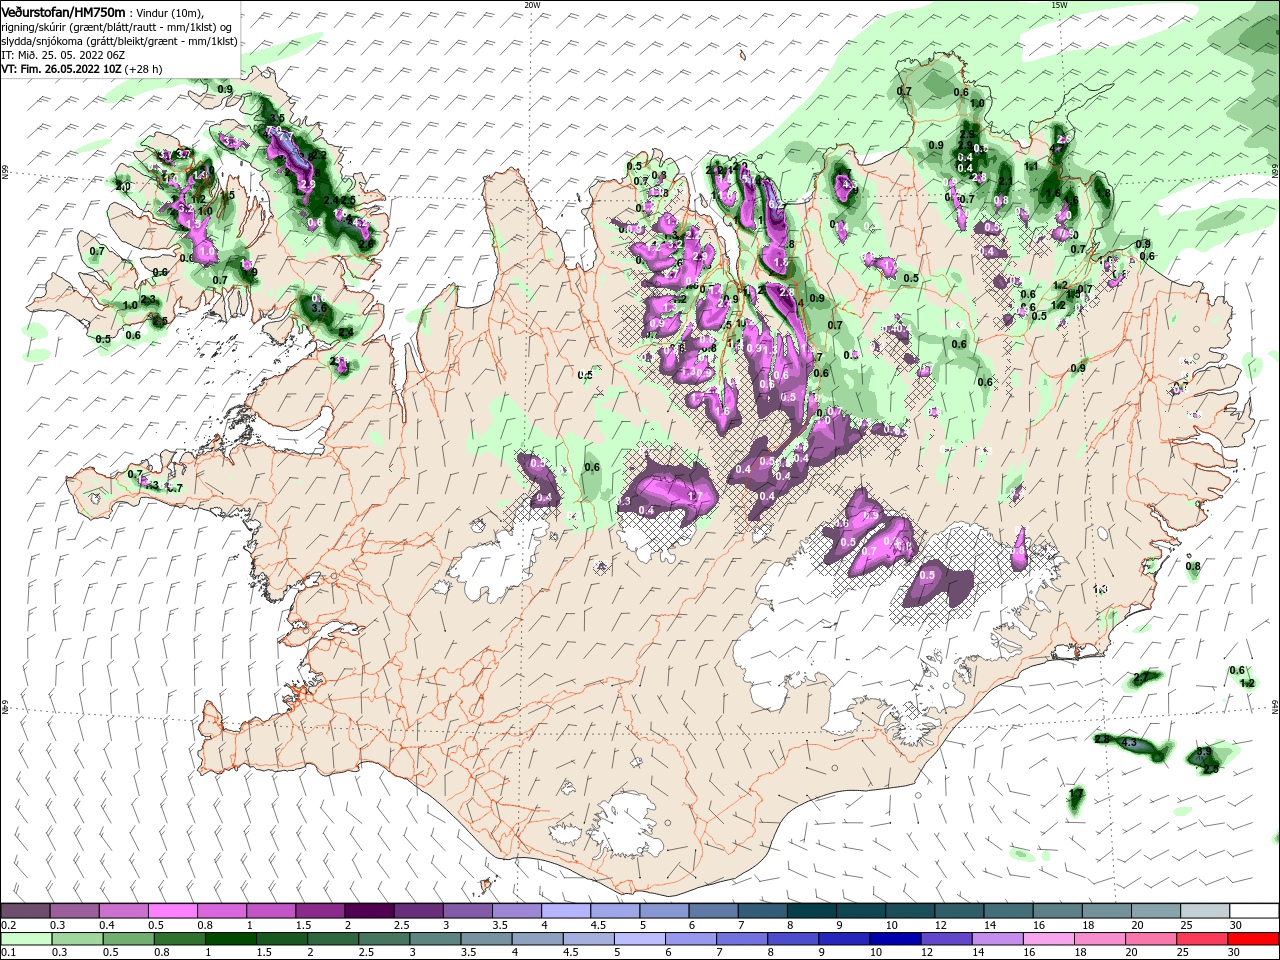Click the 15W longitude label at the top edge

click(1059, 5)
